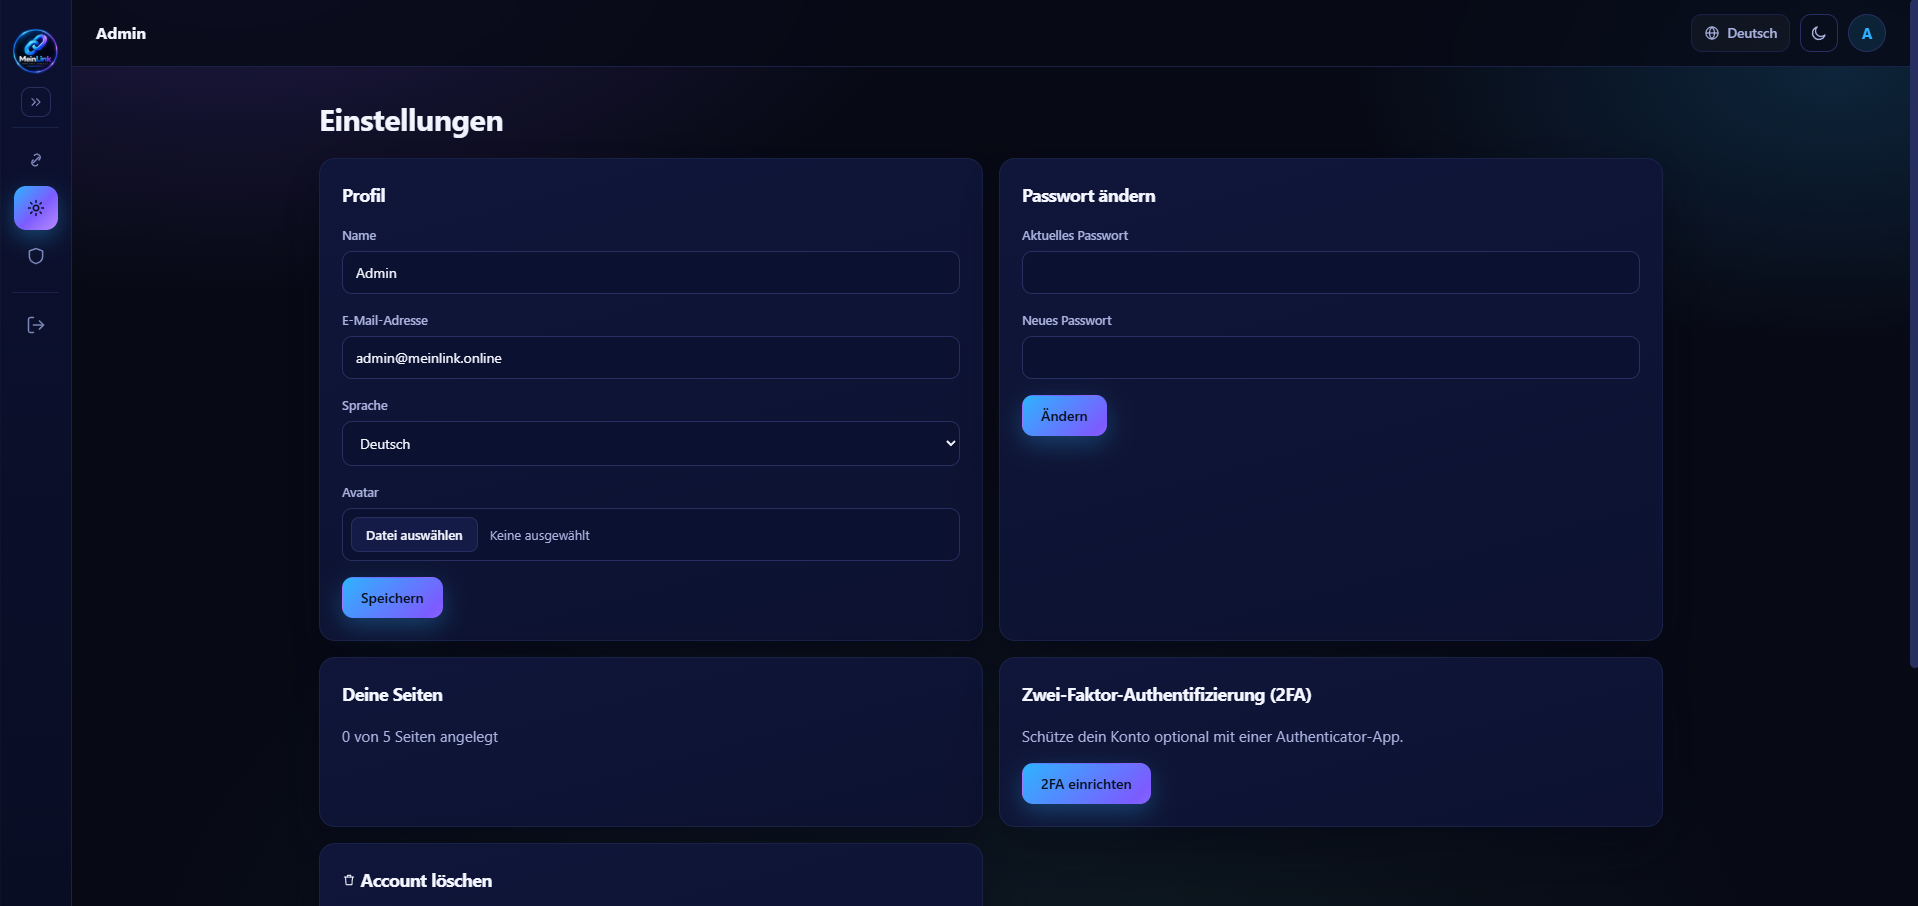Click Datei auswählen for avatar upload
This screenshot has width=1918, height=906.
point(414,535)
